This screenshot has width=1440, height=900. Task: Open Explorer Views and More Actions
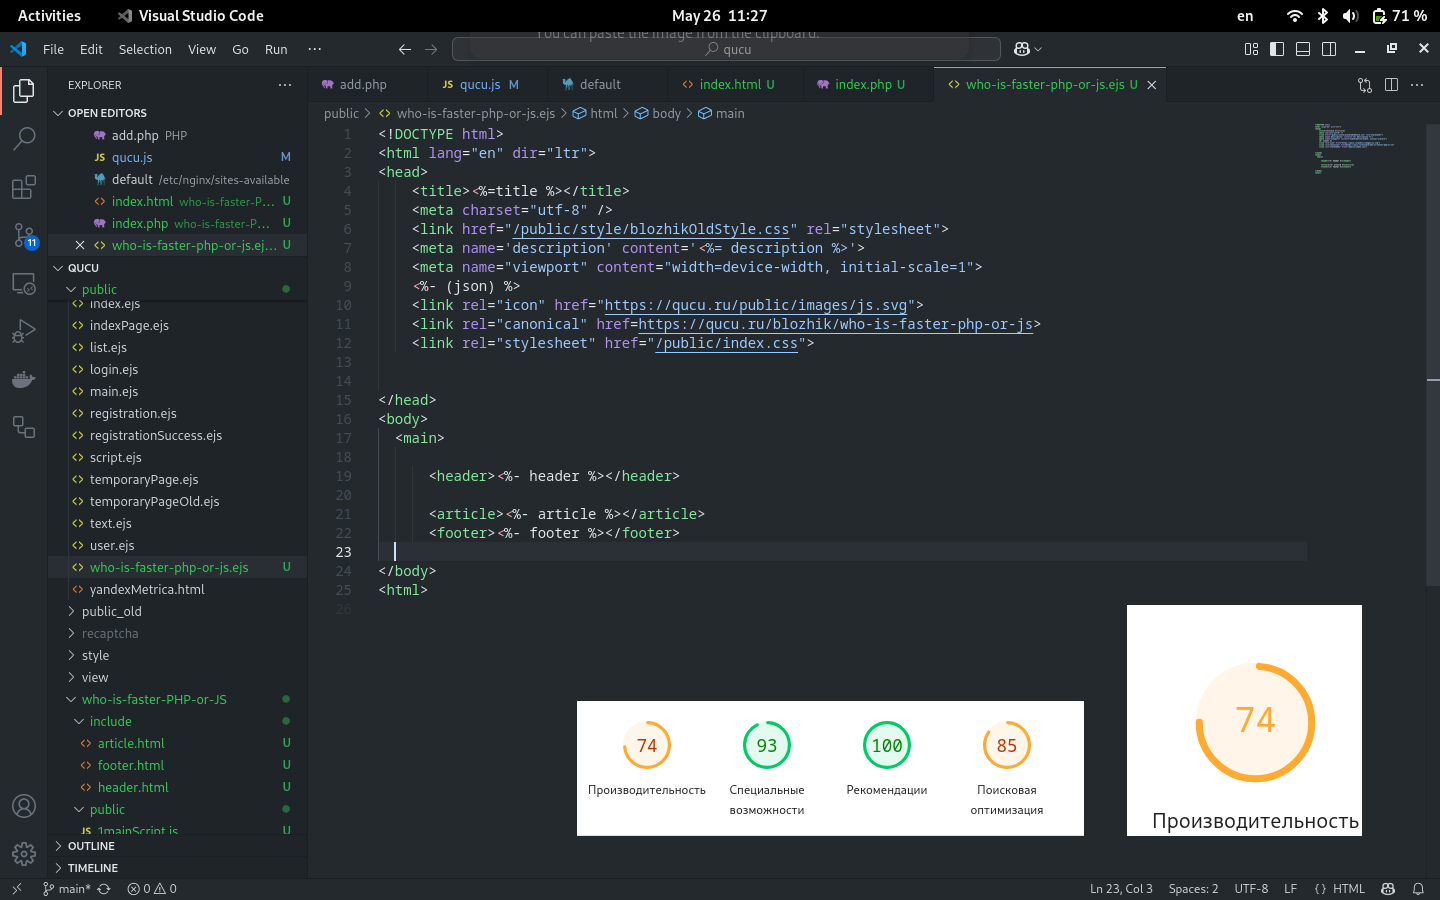[285, 85]
